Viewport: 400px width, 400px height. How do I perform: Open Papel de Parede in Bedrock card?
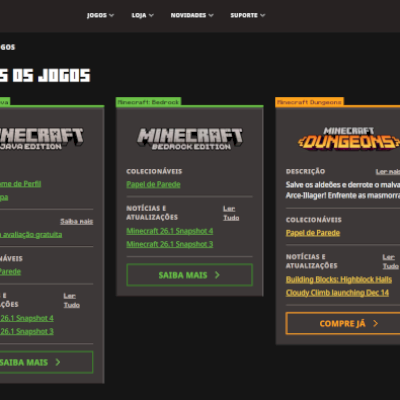pyautogui.click(x=153, y=184)
